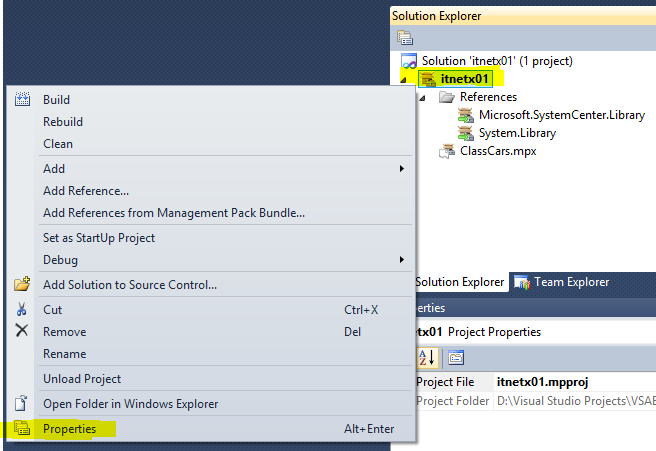
Task: Click the Solution Explorer toolbar properties icon
Action: coord(404,38)
